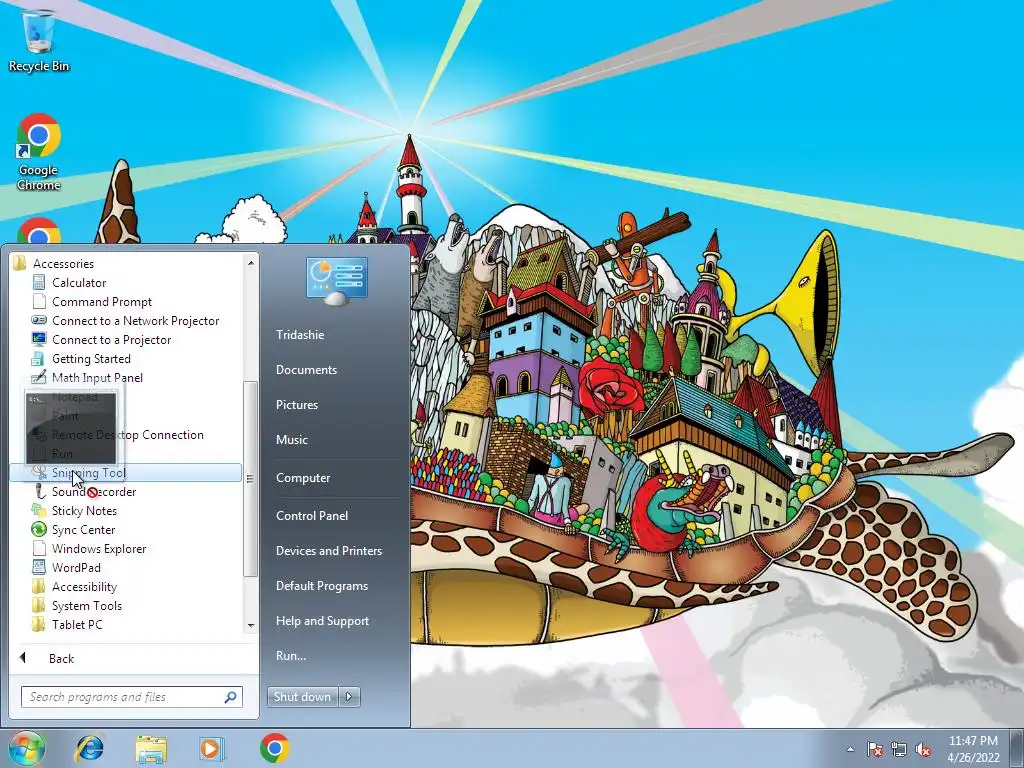1024x768 pixels.
Task: Click the taskbar clock and date
Action: coord(974,749)
